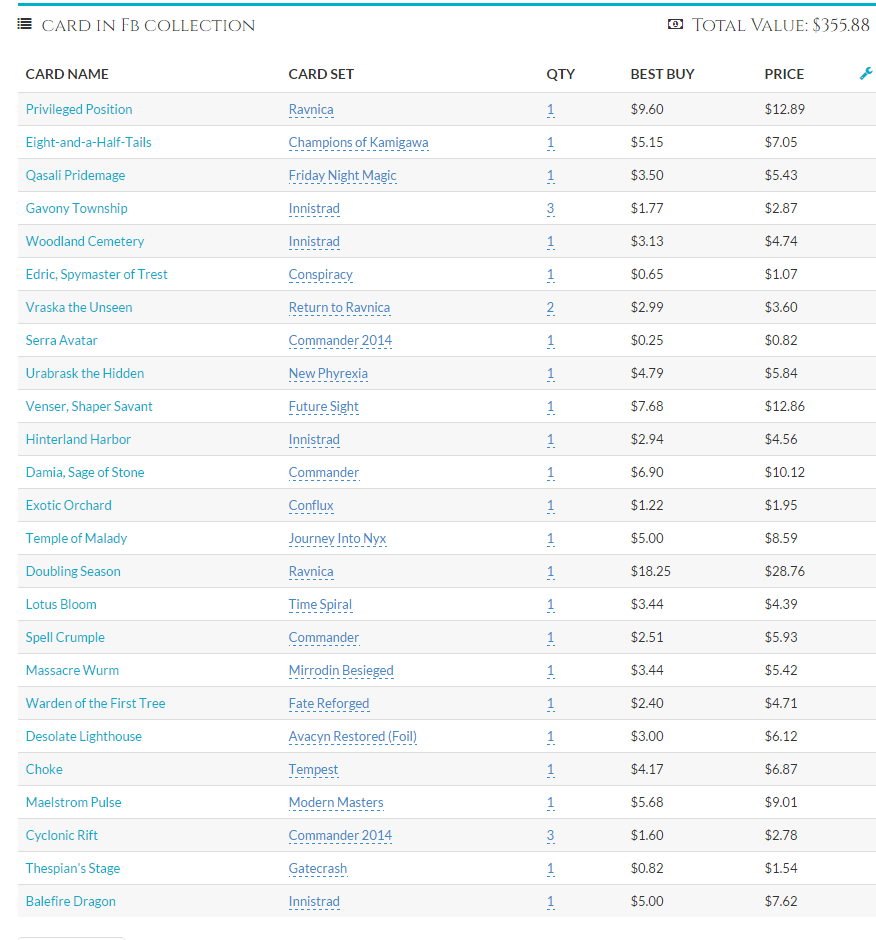876x940 pixels.
Task: Open the Friday Night Magic set link
Action: (x=342, y=176)
